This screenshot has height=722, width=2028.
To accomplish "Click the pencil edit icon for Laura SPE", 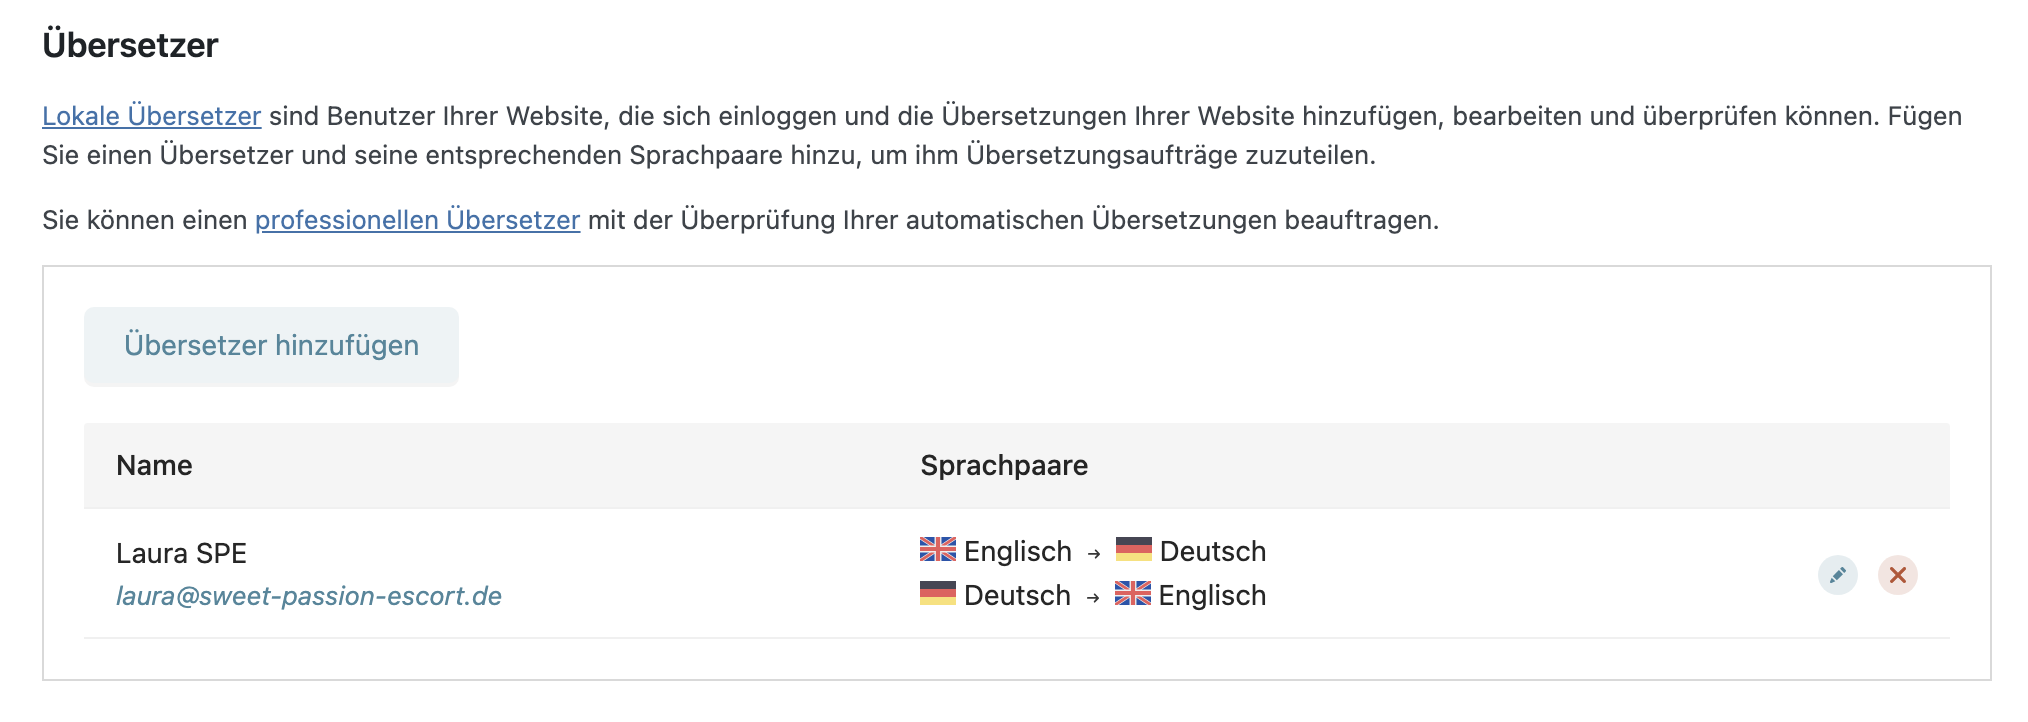I will pyautogui.click(x=1837, y=575).
